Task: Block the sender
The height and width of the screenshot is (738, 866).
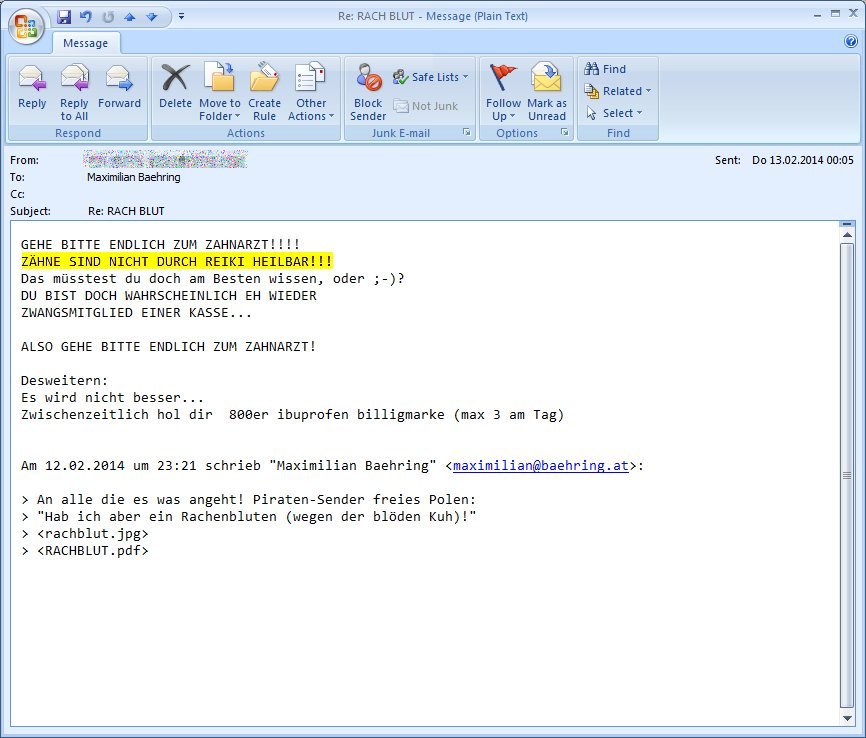Action: point(368,92)
